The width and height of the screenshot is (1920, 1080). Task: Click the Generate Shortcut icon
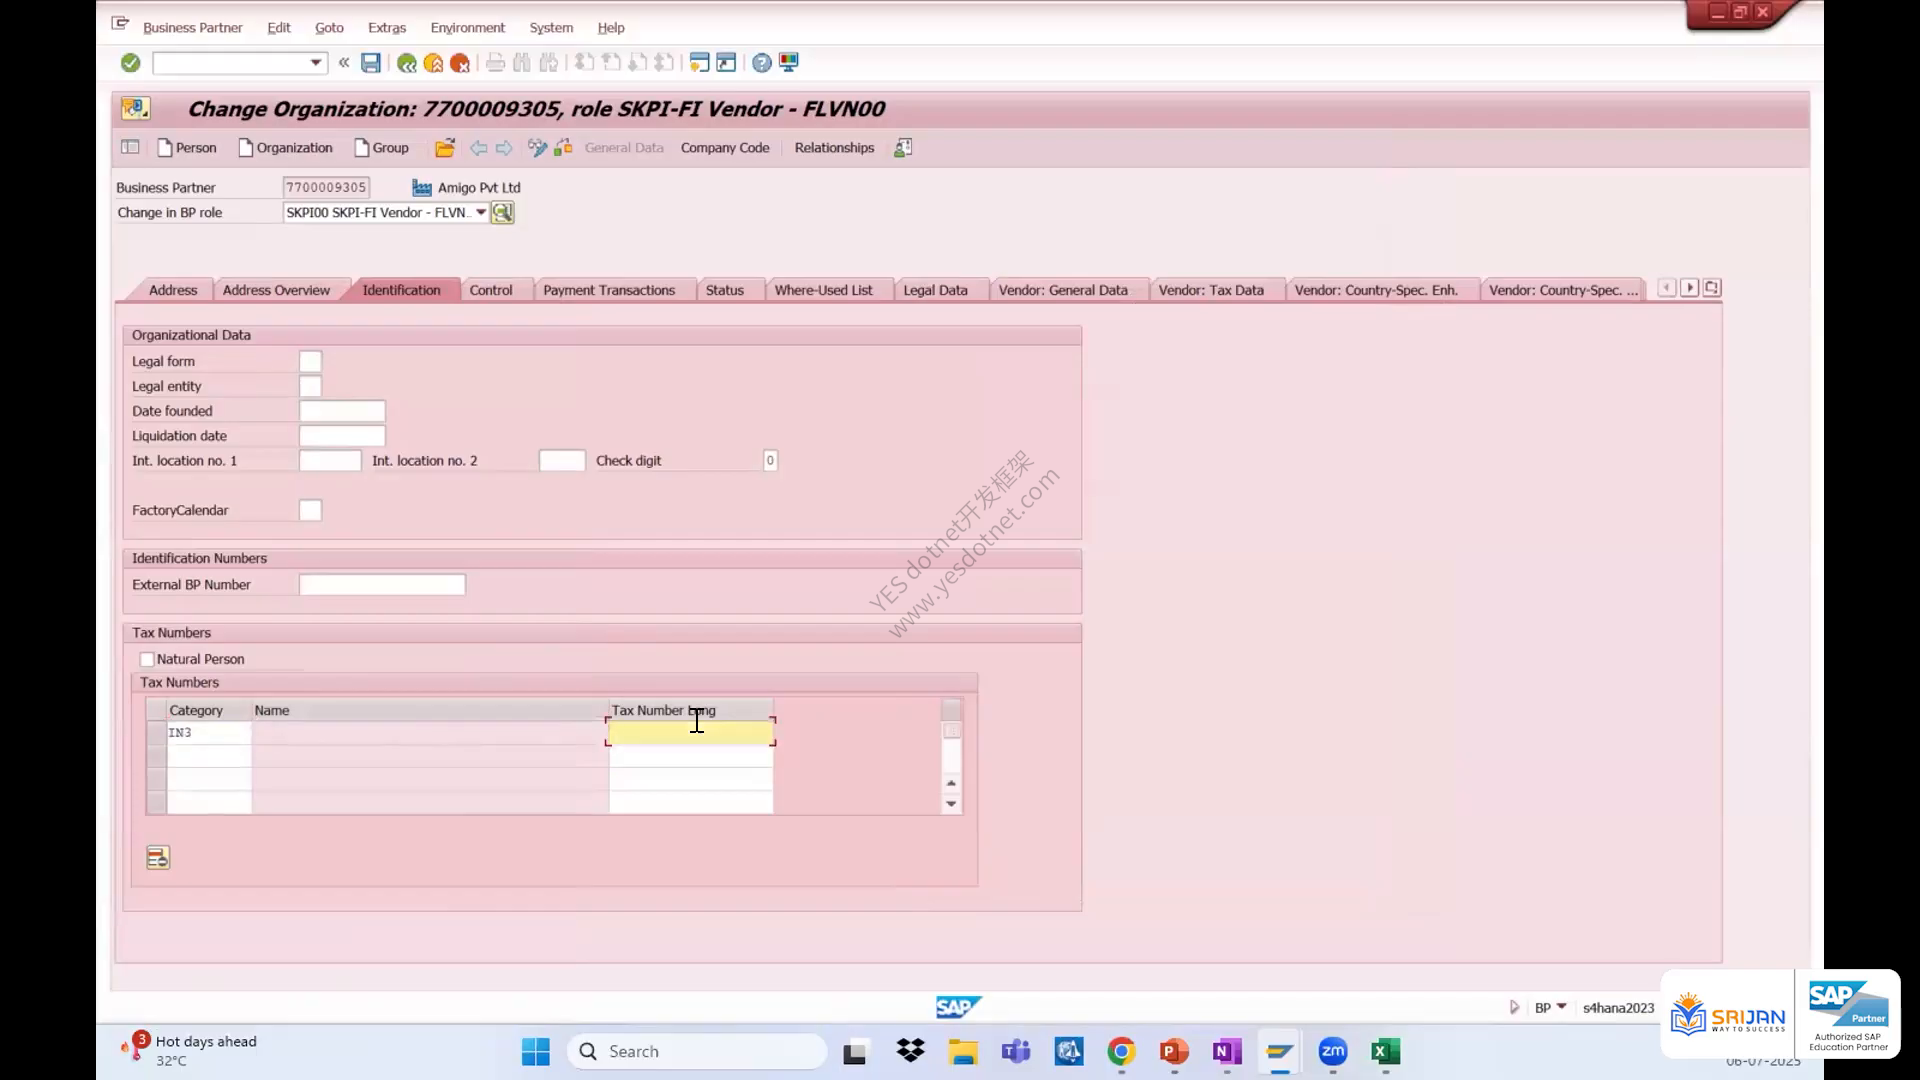pos(727,63)
